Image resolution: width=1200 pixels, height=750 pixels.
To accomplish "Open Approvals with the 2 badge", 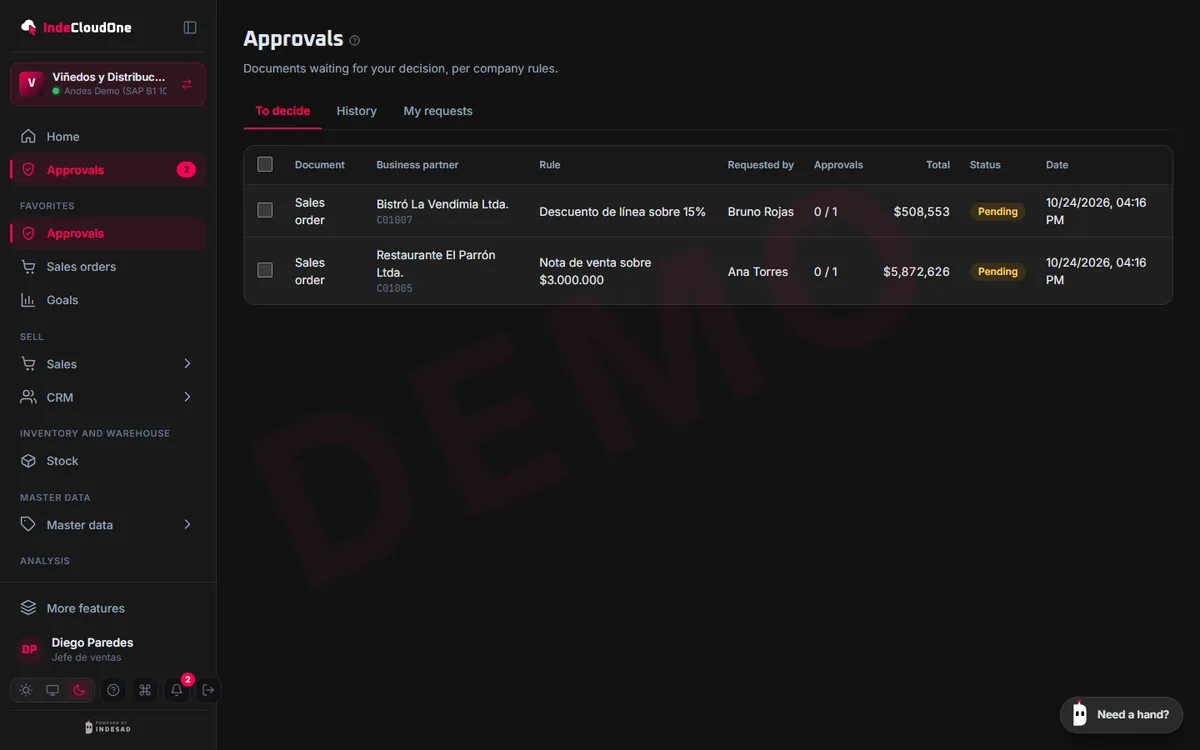I will point(108,170).
